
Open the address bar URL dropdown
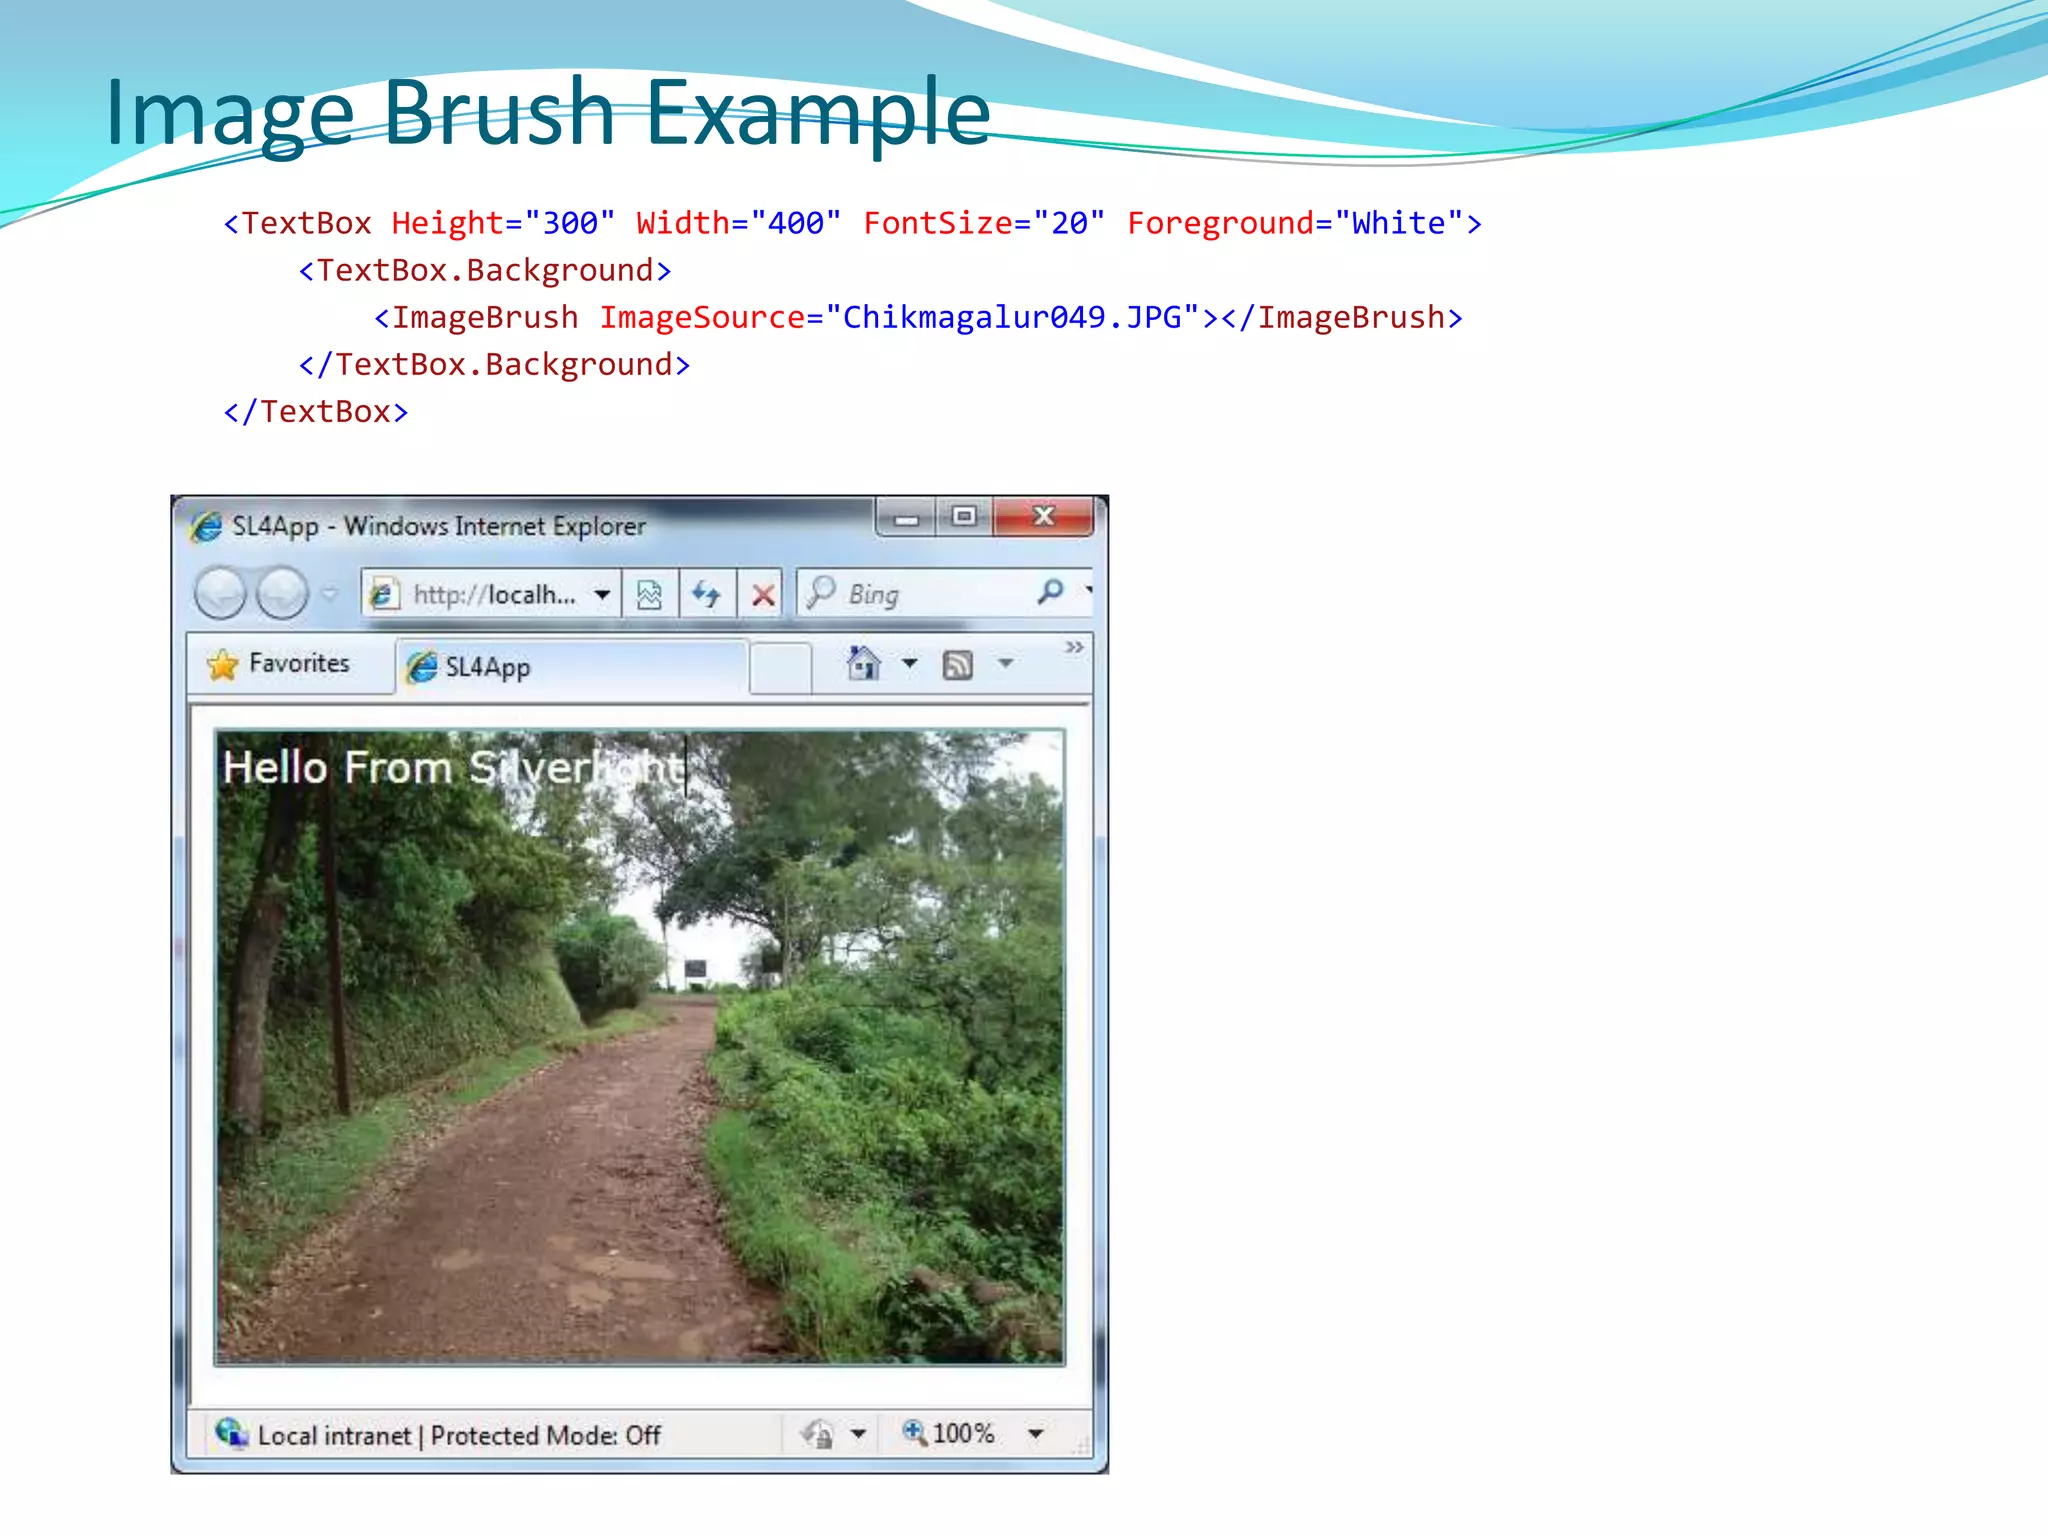point(602,595)
